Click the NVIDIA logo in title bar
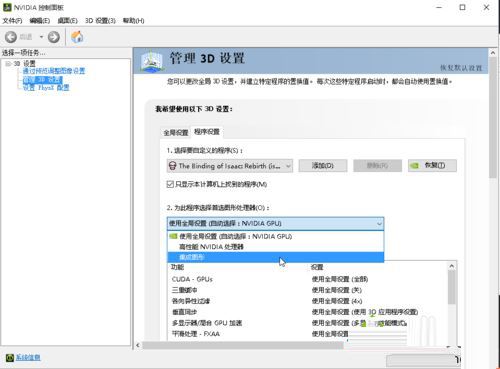500x369 pixels. click(7, 7)
